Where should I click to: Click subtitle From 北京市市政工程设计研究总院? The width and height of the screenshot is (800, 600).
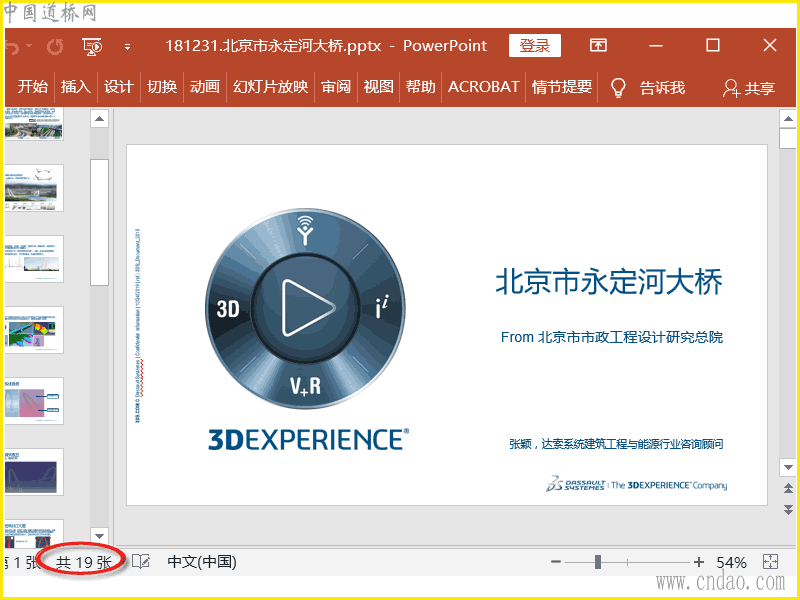(612, 337)
